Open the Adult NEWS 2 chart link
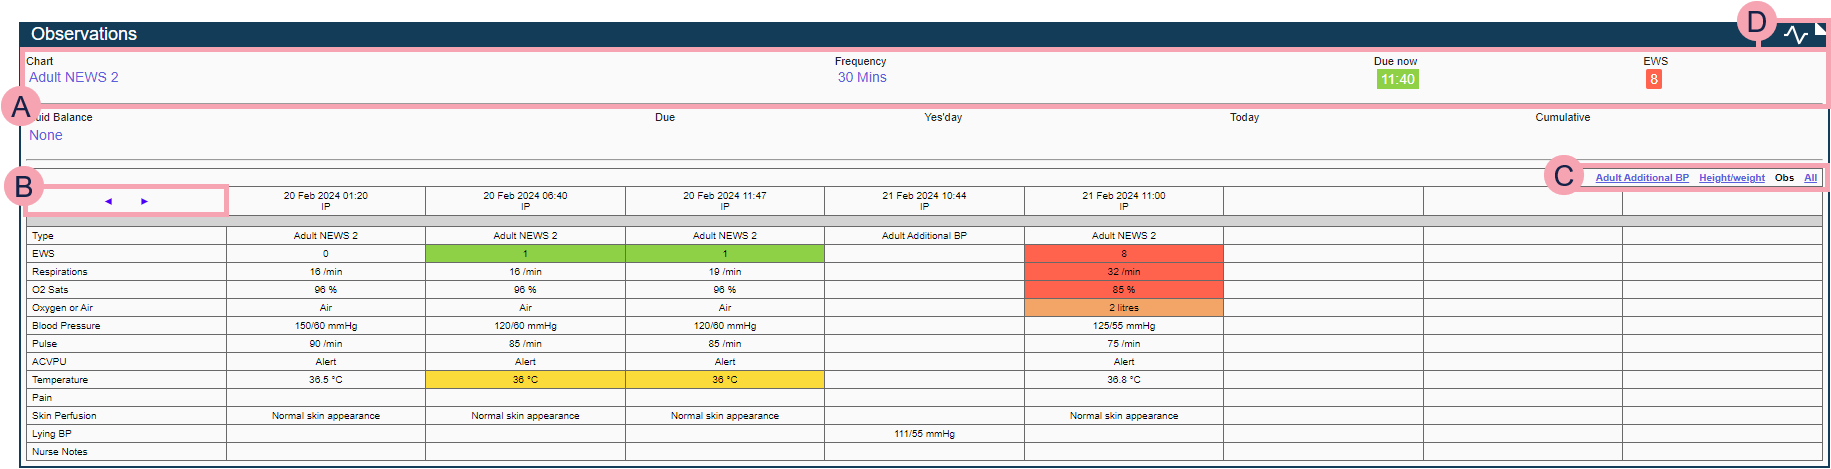 (73, 77)
